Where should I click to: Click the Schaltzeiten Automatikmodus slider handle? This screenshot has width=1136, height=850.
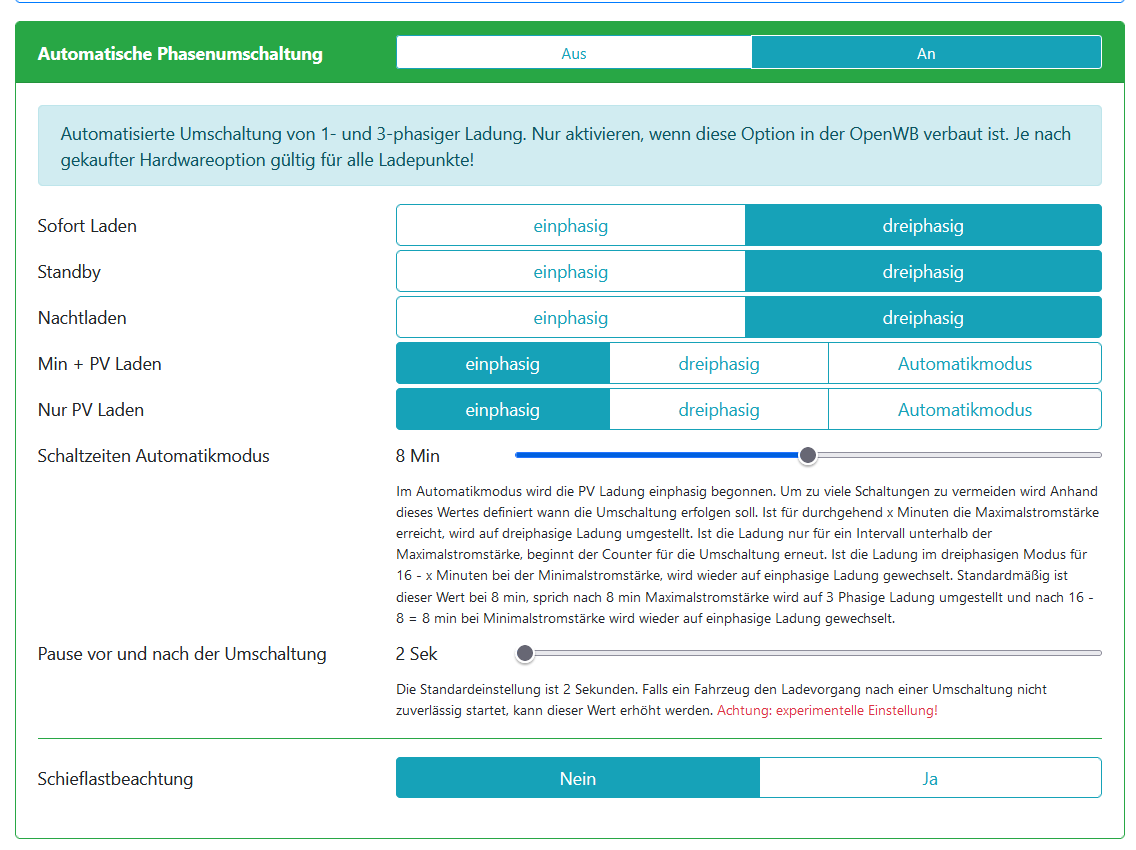(808, 455)
